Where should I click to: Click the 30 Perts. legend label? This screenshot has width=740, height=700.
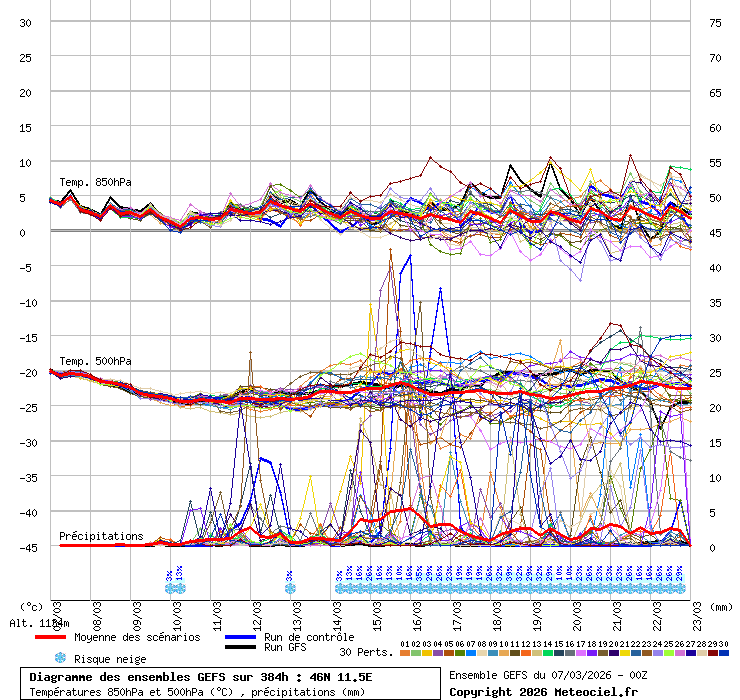click(x=366, y=652)
